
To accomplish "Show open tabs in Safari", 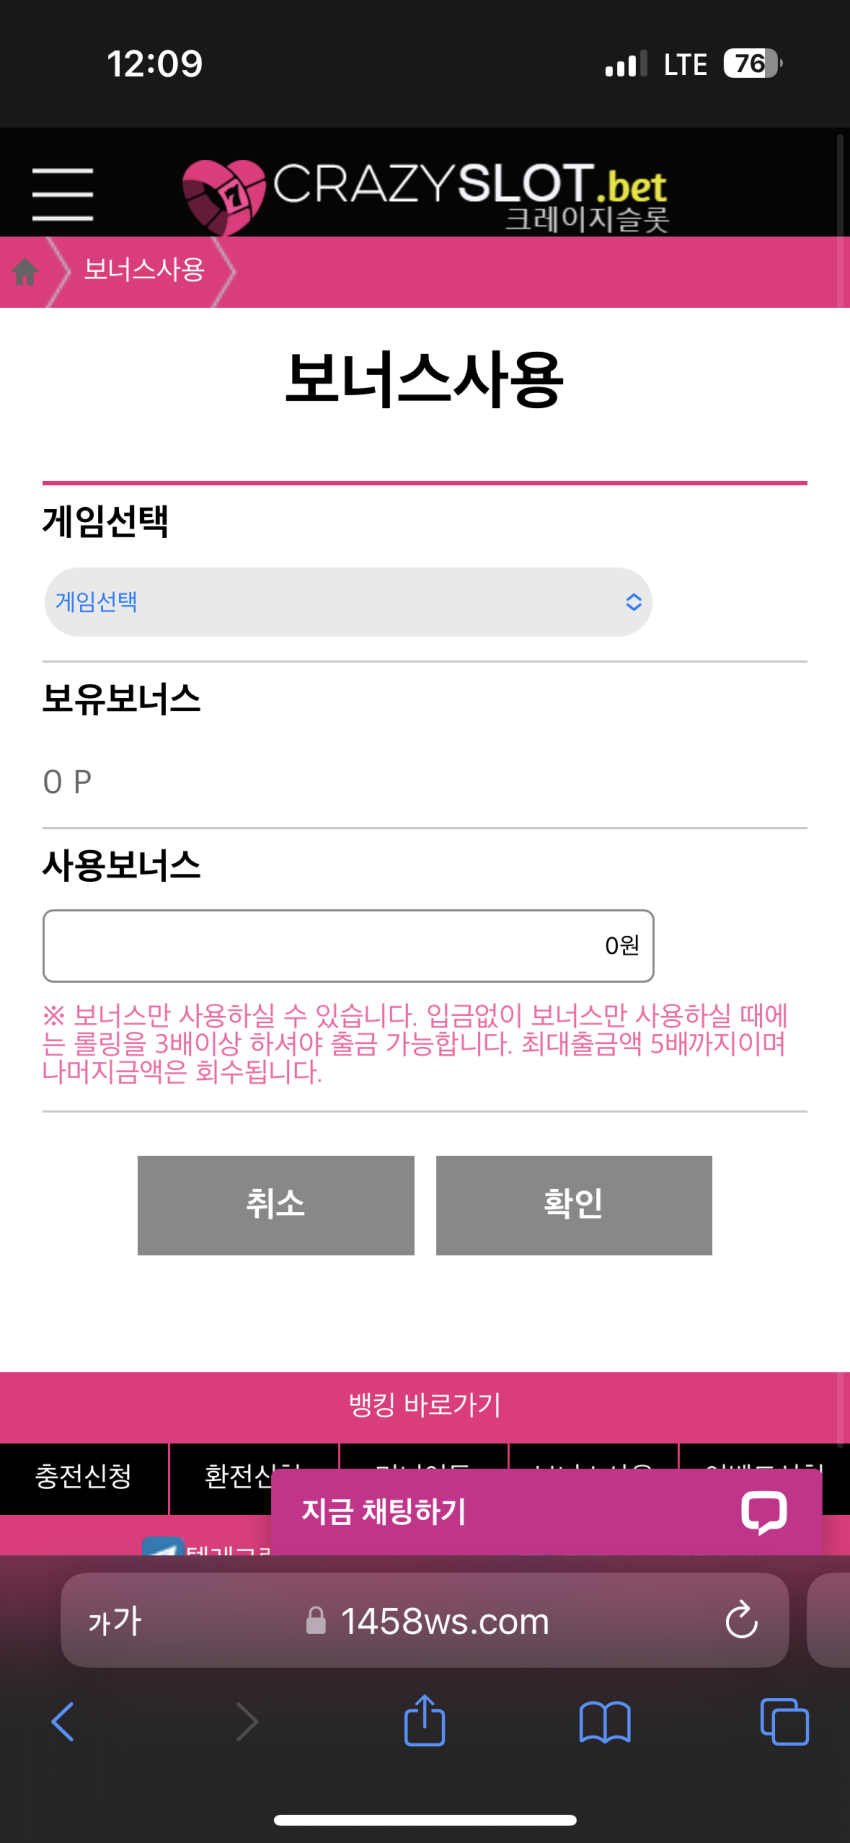I will point(784,1722).
